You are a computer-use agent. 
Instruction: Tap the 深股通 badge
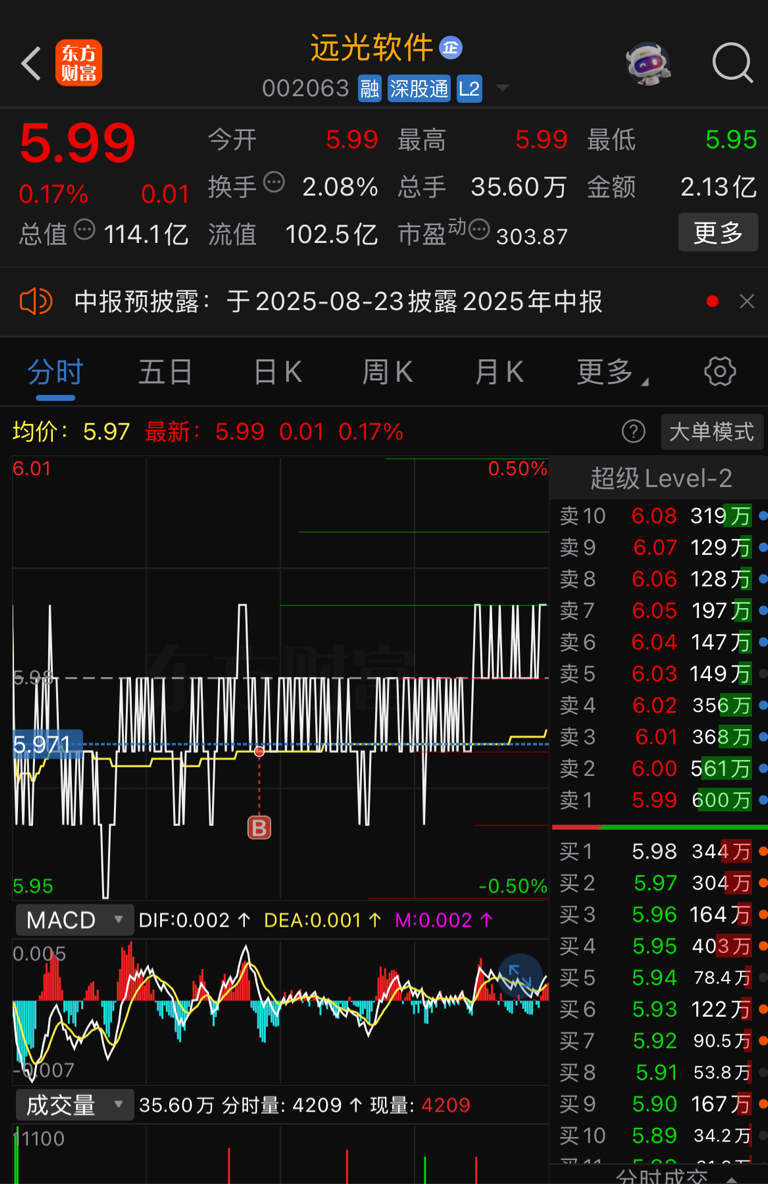419,89
